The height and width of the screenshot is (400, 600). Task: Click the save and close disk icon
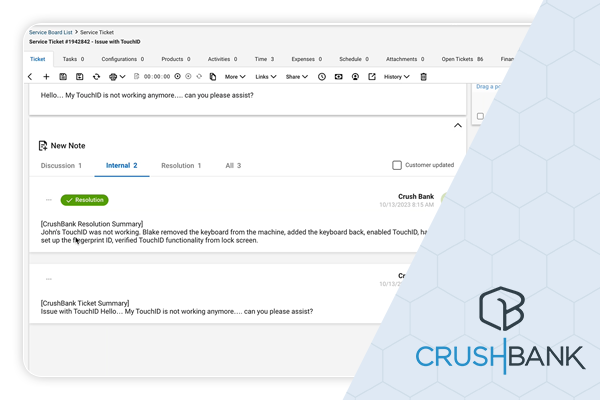[x=80, y=77]
